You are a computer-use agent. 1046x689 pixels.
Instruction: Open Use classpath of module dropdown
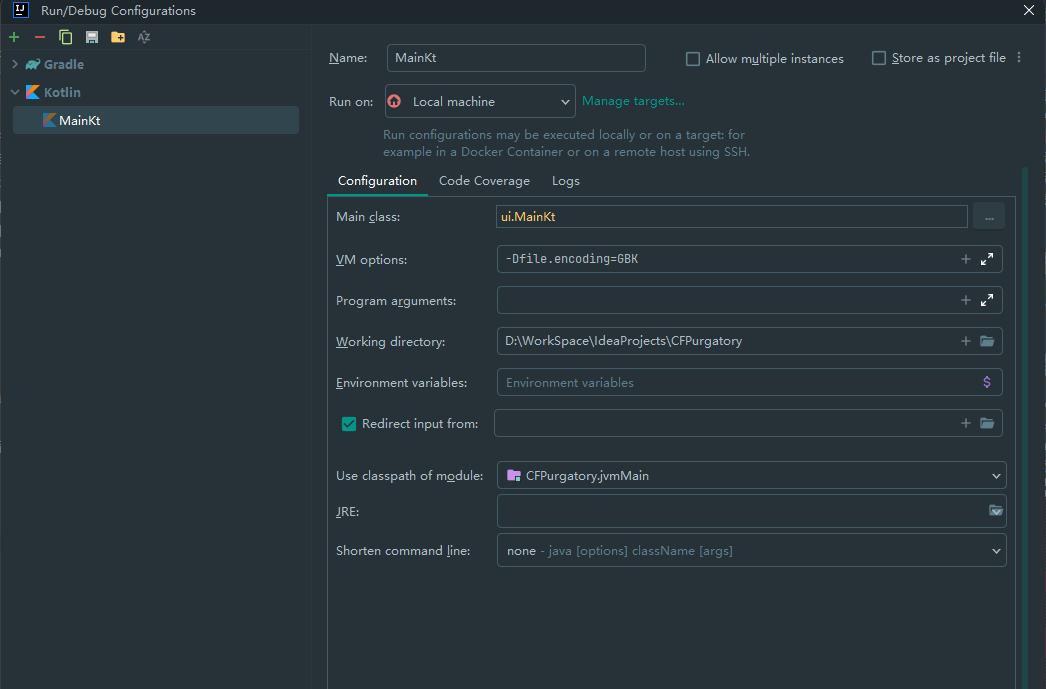[751, 476]
